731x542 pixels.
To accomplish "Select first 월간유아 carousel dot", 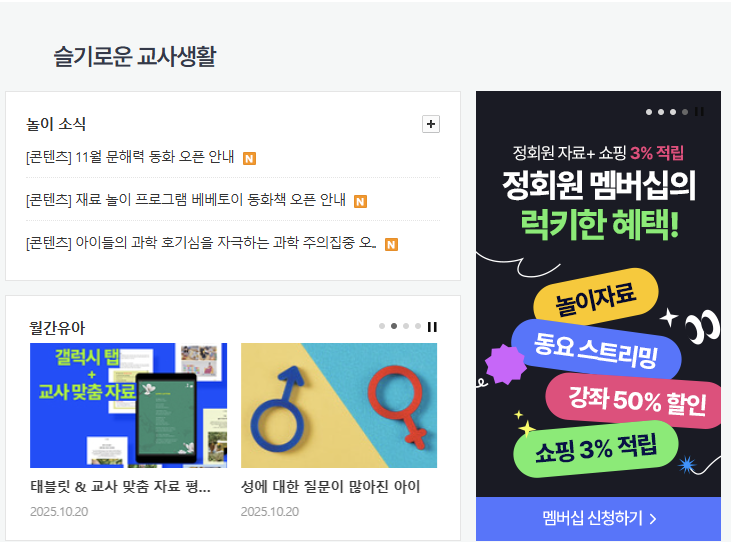I will [382, 326].
